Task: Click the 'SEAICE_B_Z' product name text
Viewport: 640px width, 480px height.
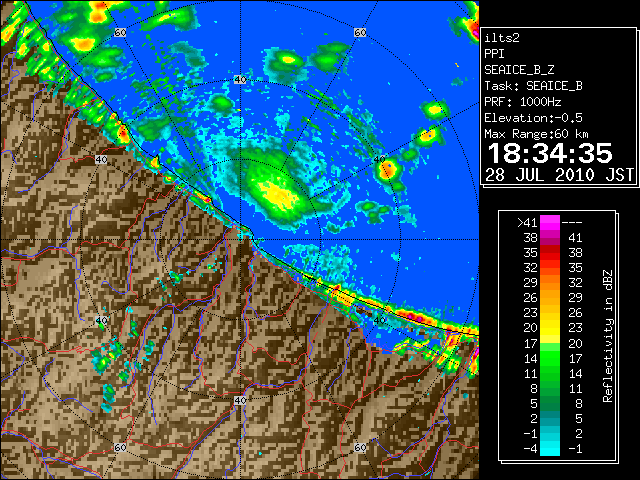Action: click(x=519, y=70)
